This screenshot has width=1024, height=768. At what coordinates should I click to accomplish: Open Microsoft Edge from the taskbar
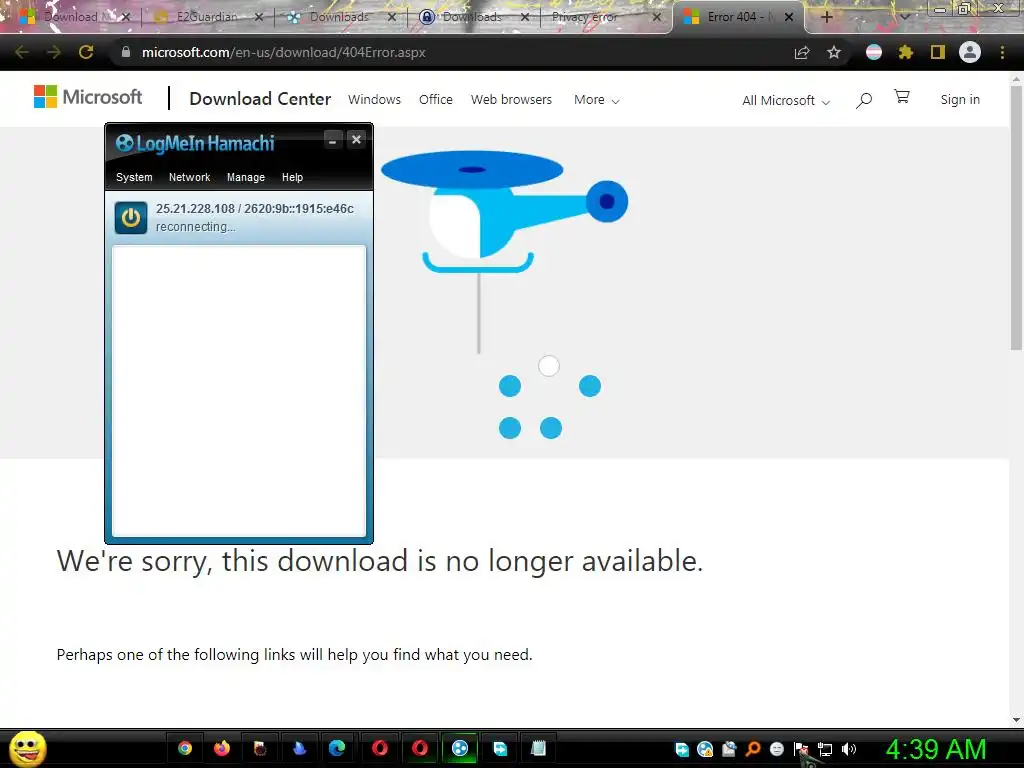[337, 748]
